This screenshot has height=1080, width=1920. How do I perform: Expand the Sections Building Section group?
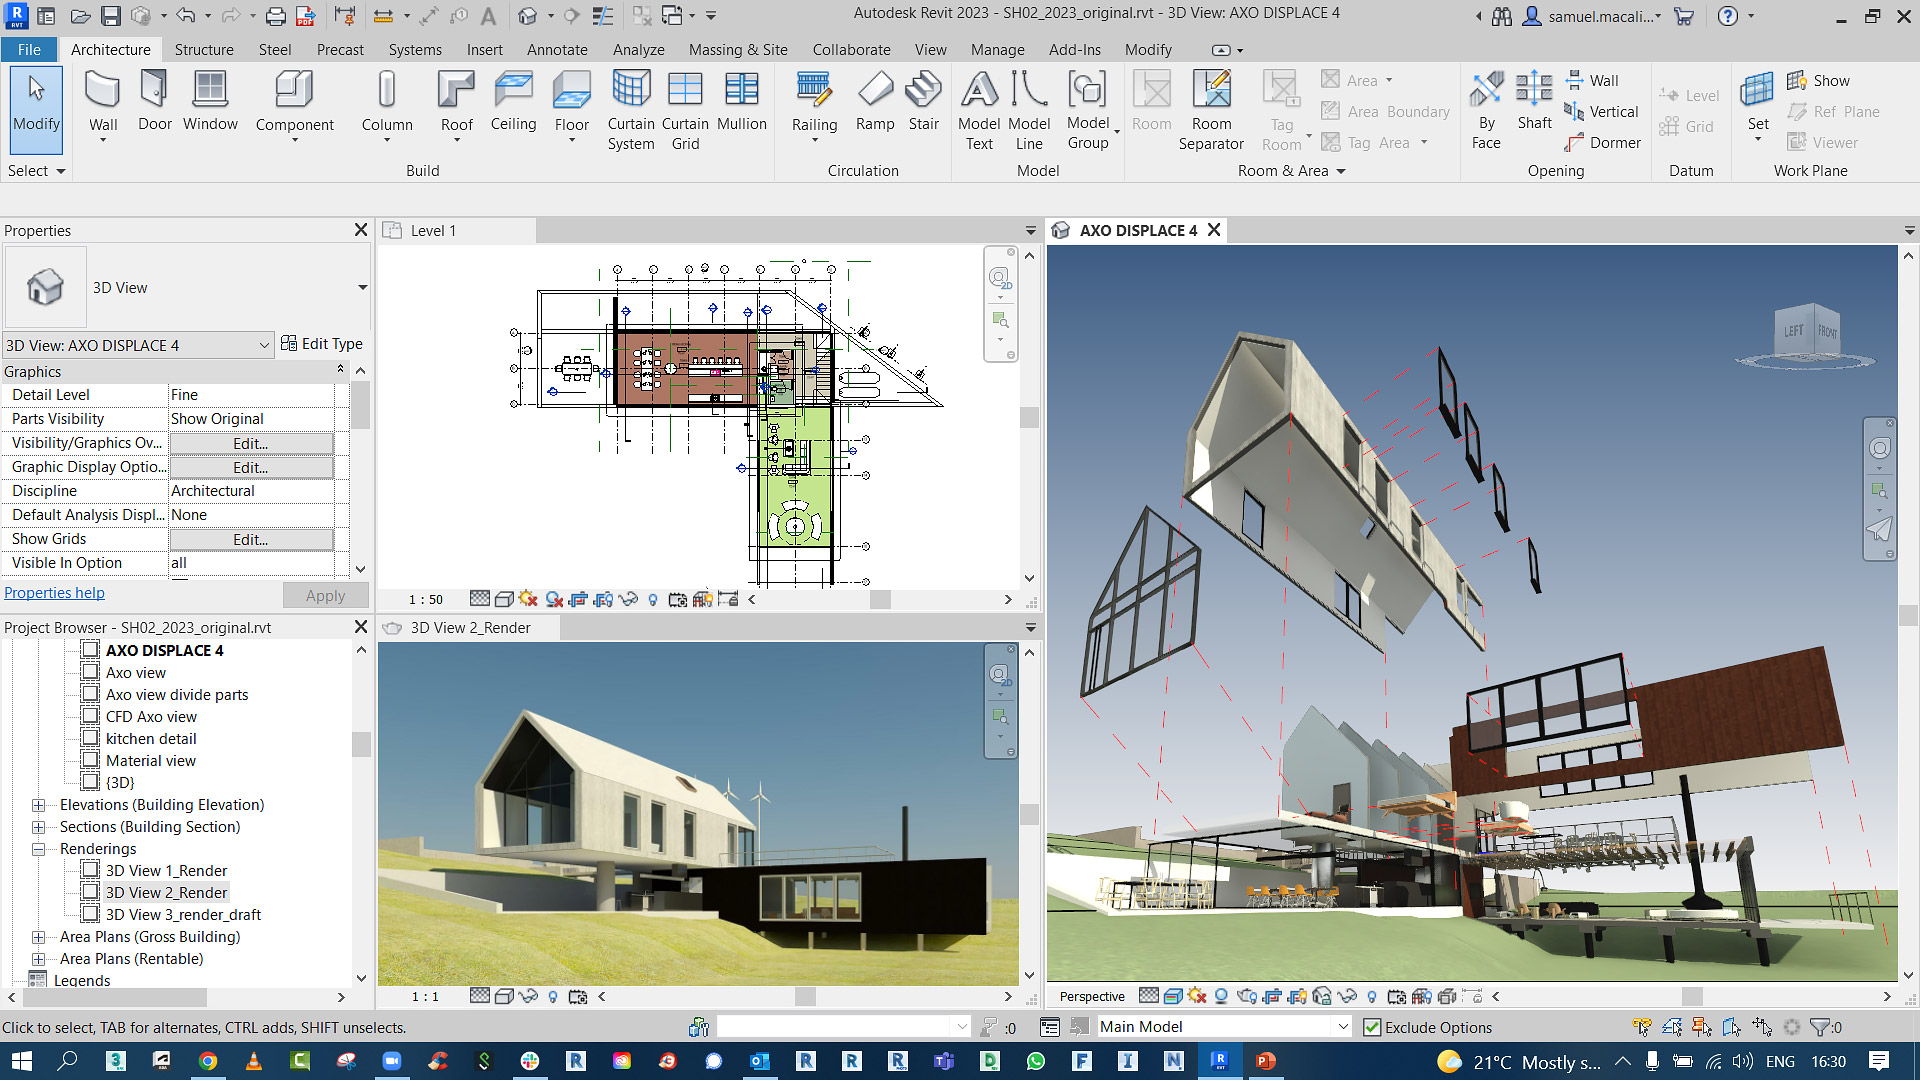pos(37,827)
